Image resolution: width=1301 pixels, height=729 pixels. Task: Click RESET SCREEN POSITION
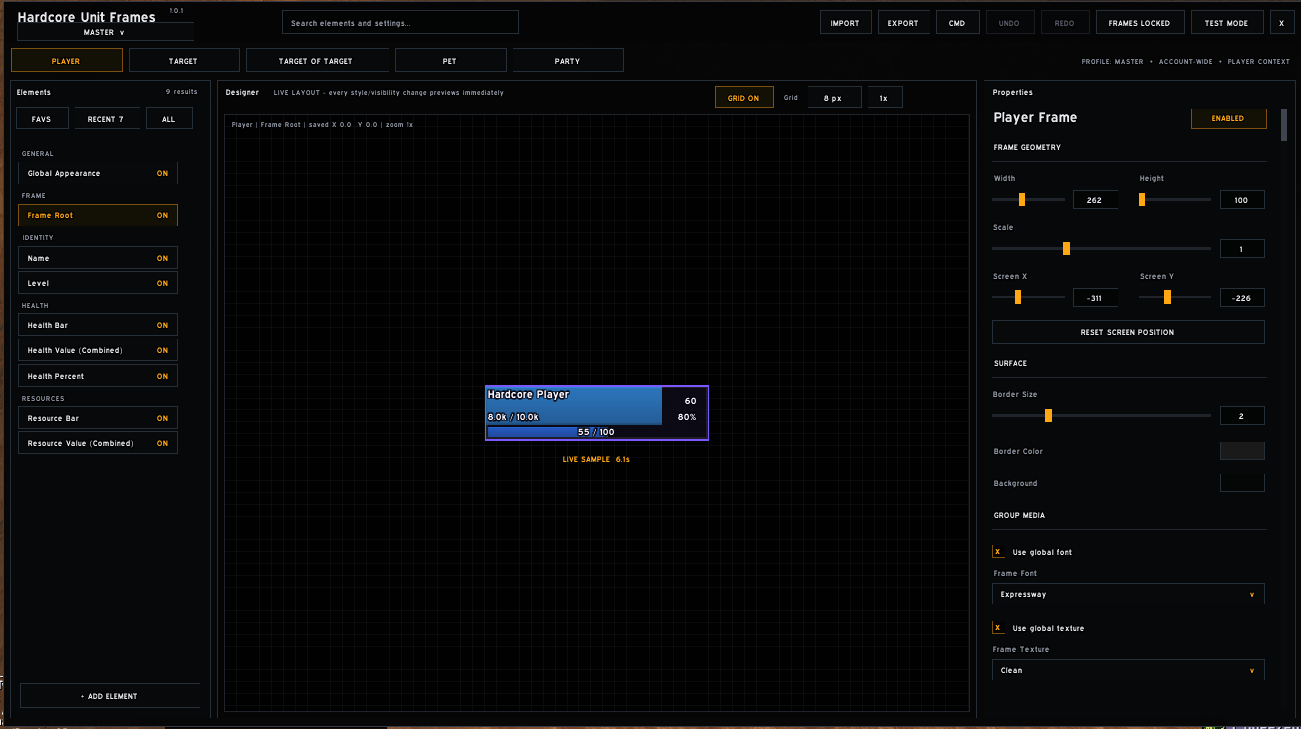[x=1128, y=332]
